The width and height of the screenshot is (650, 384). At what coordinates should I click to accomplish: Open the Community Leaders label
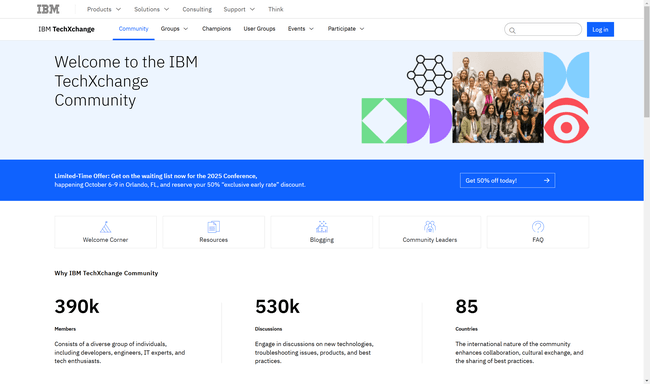click(430, 240)
